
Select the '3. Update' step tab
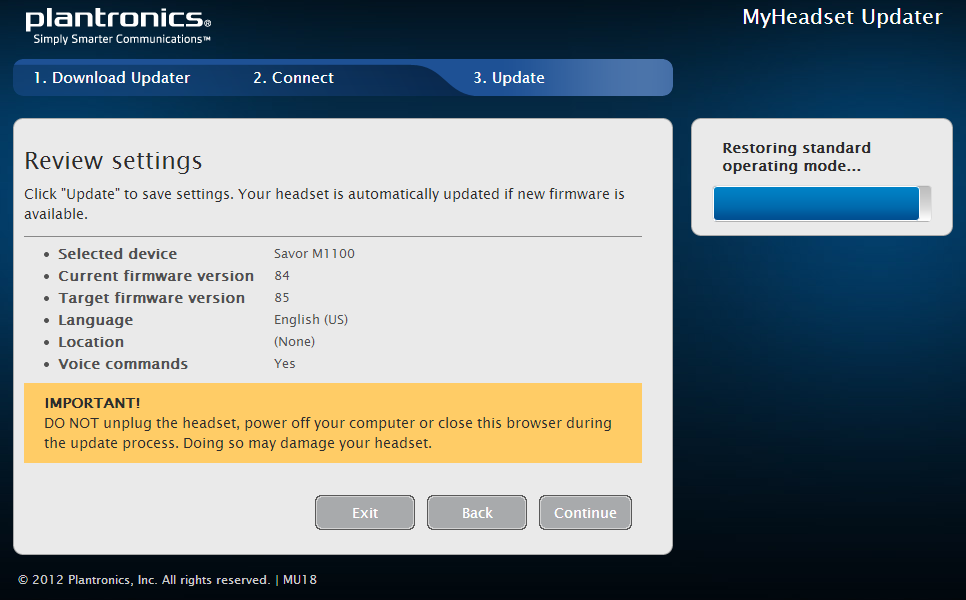click(509, 78)
